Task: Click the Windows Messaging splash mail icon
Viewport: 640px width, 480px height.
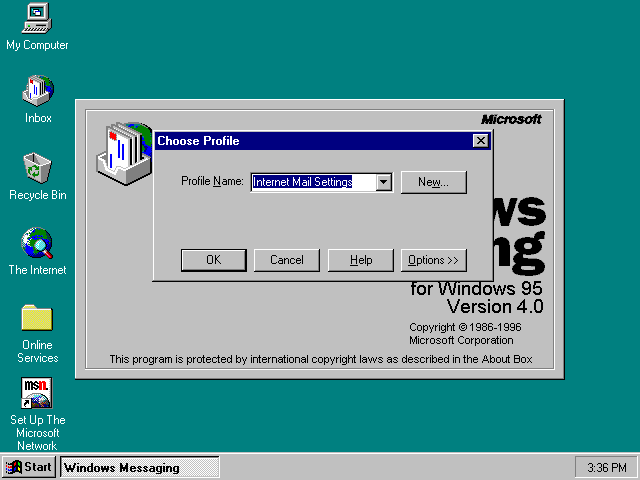Action: point(124,153)
